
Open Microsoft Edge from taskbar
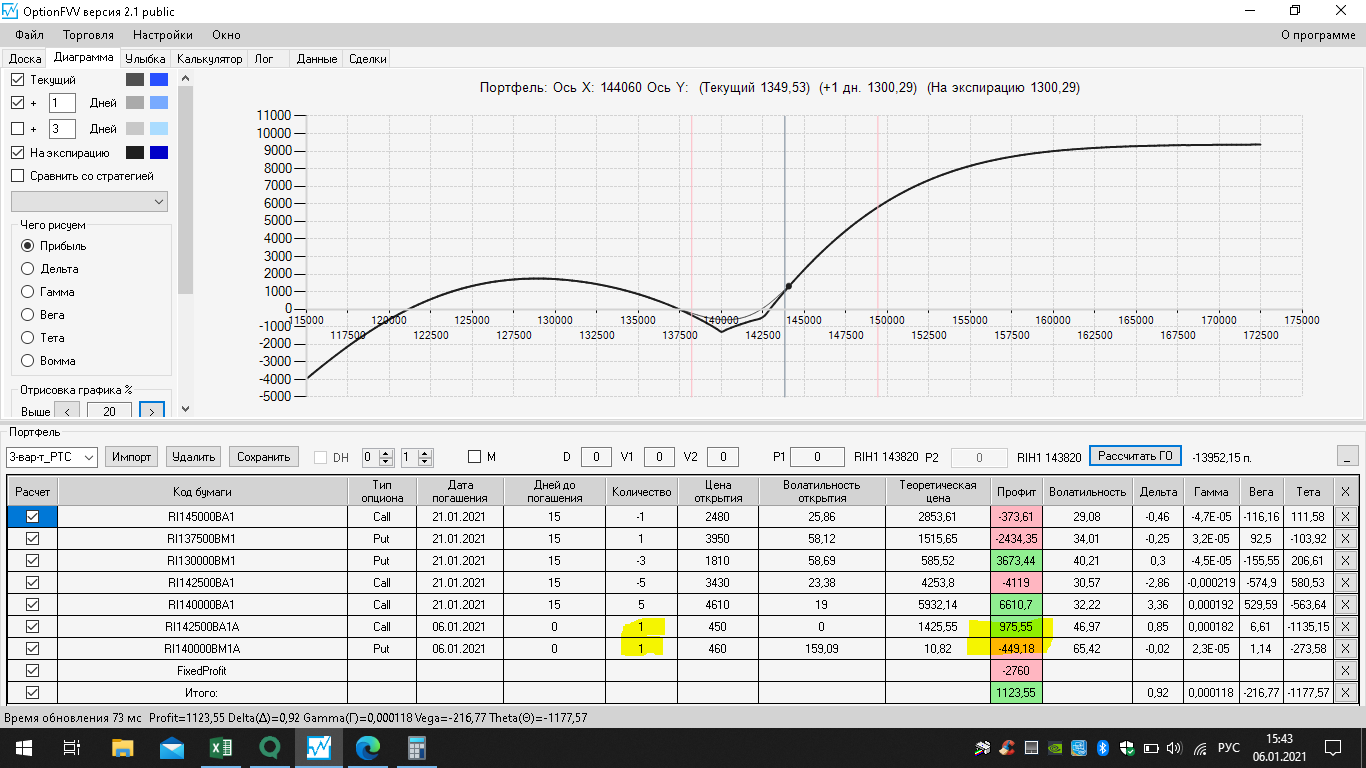(368, 747)
